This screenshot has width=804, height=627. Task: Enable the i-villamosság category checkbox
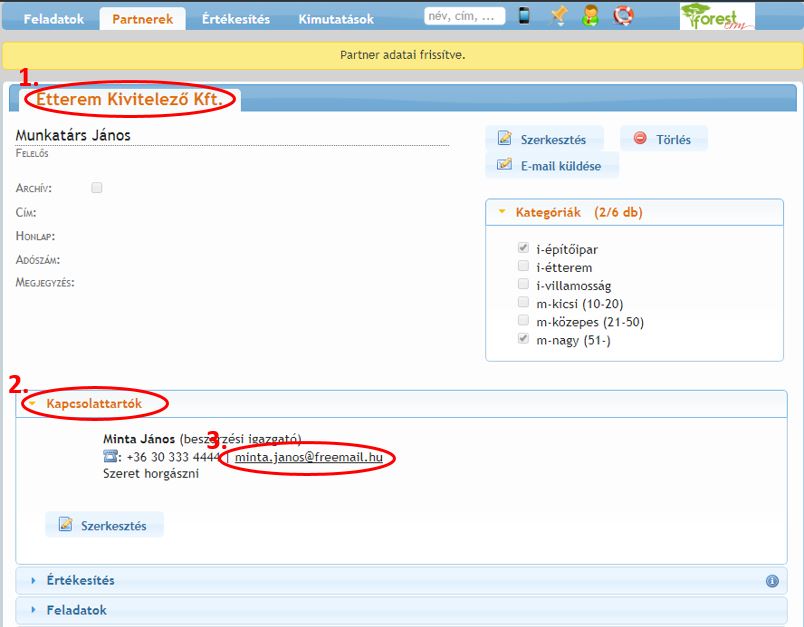(x=523, y=285)
